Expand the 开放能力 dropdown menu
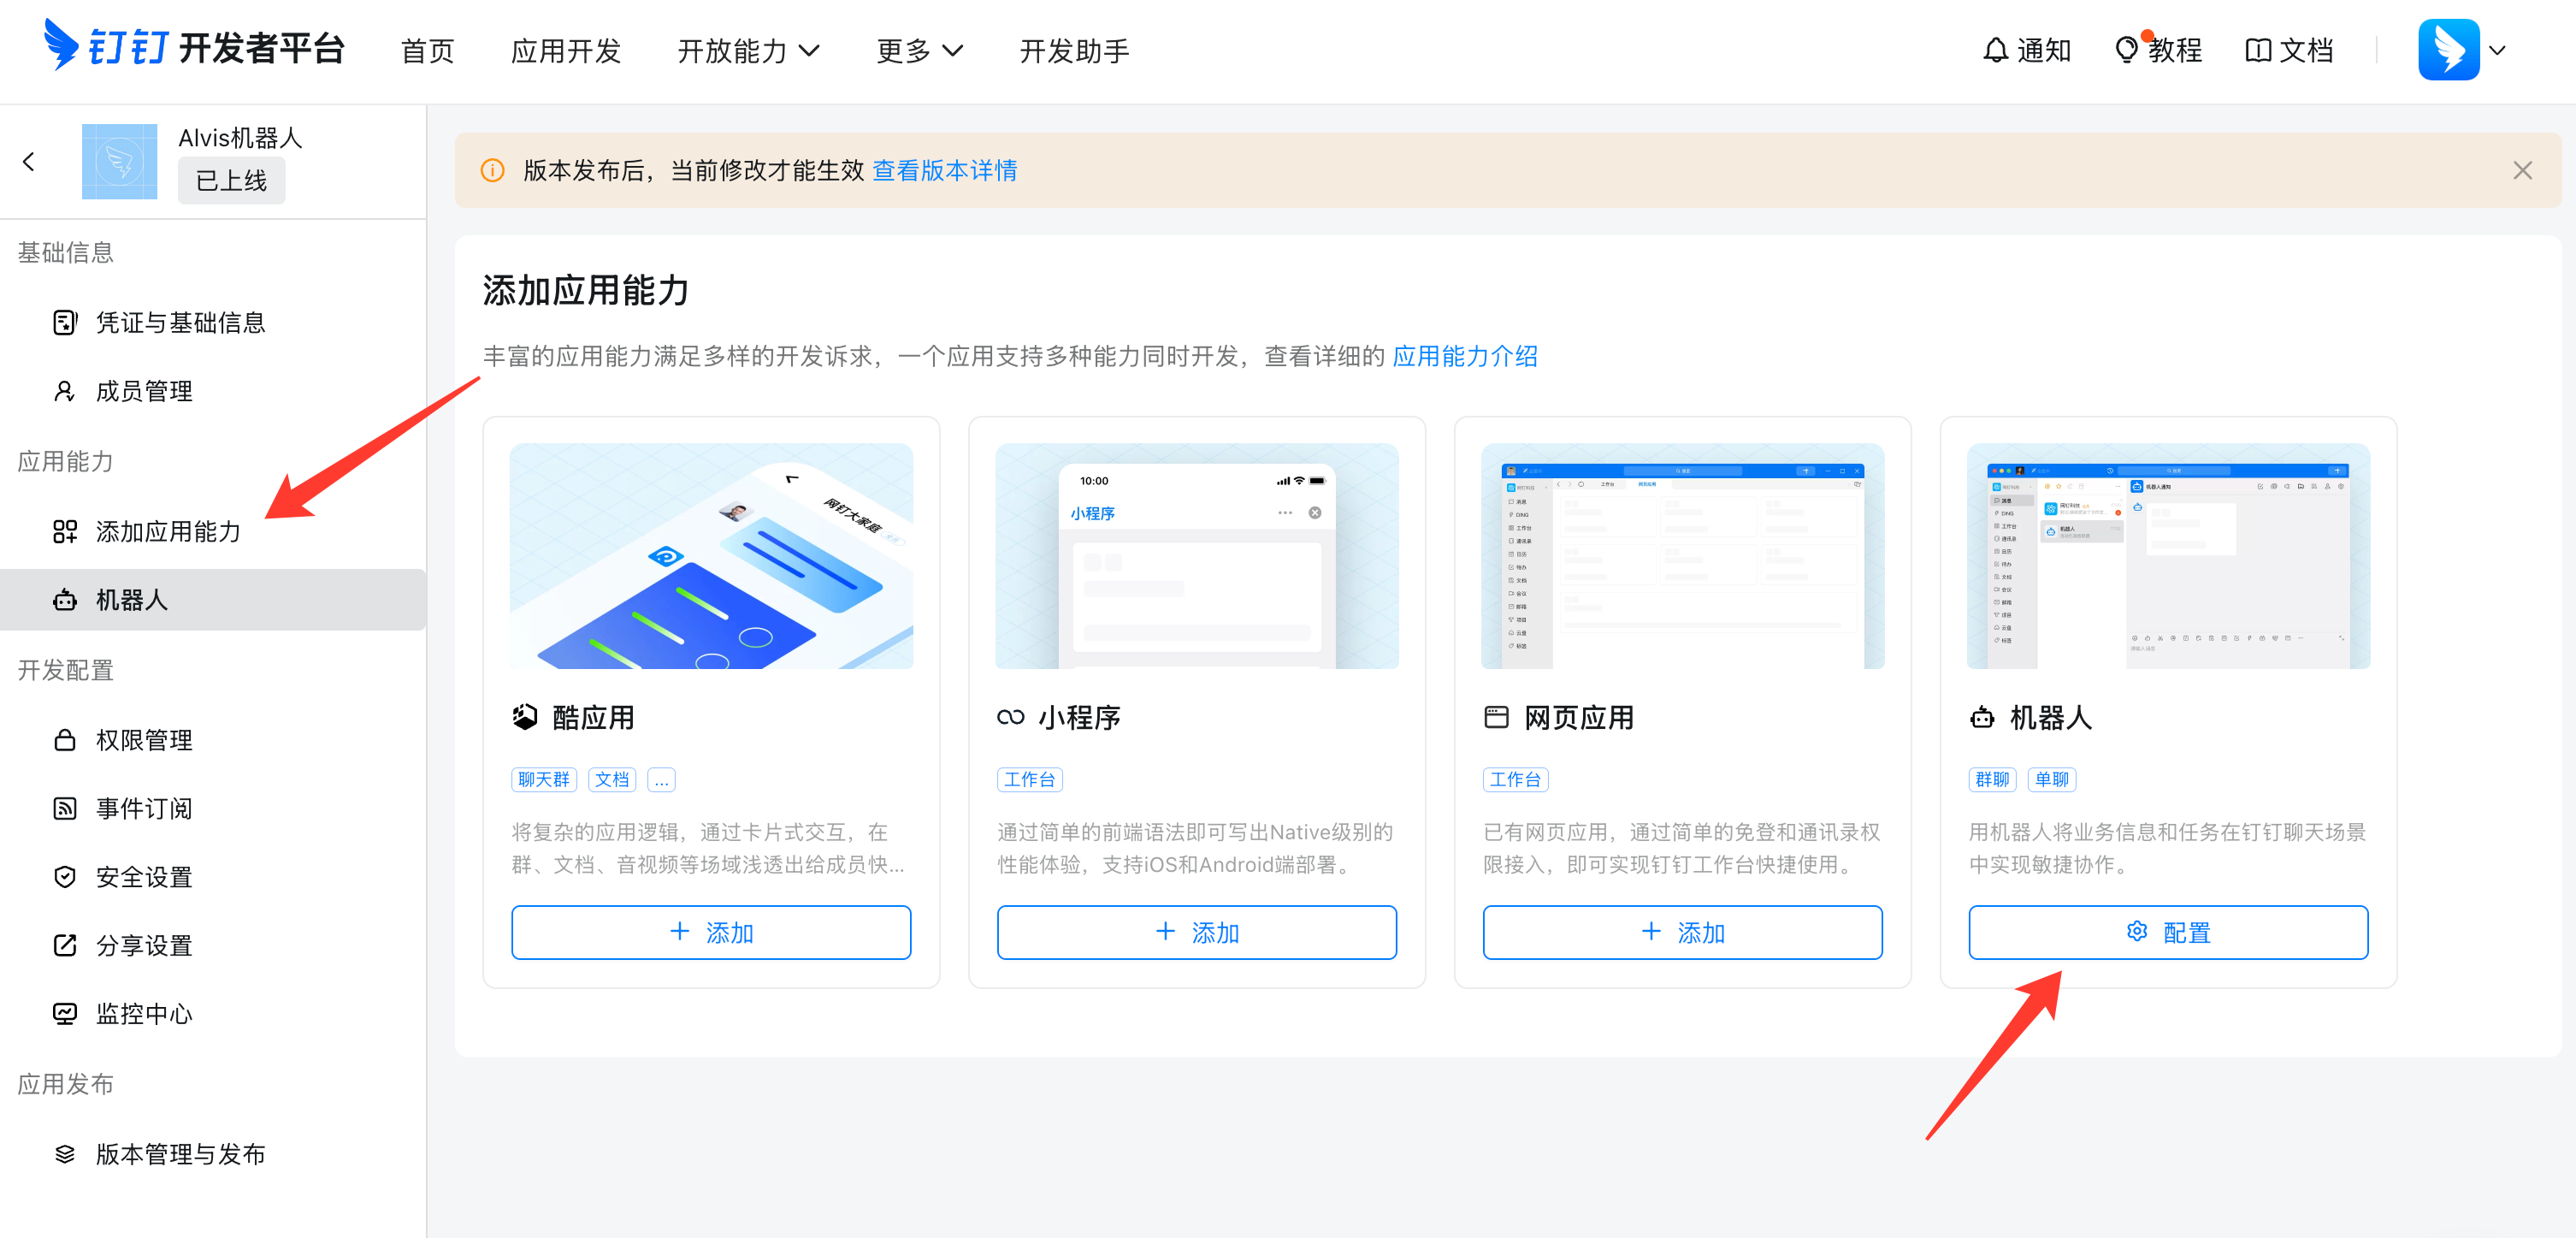The width and height of the screenshot is (2576, 1238). 748,51
